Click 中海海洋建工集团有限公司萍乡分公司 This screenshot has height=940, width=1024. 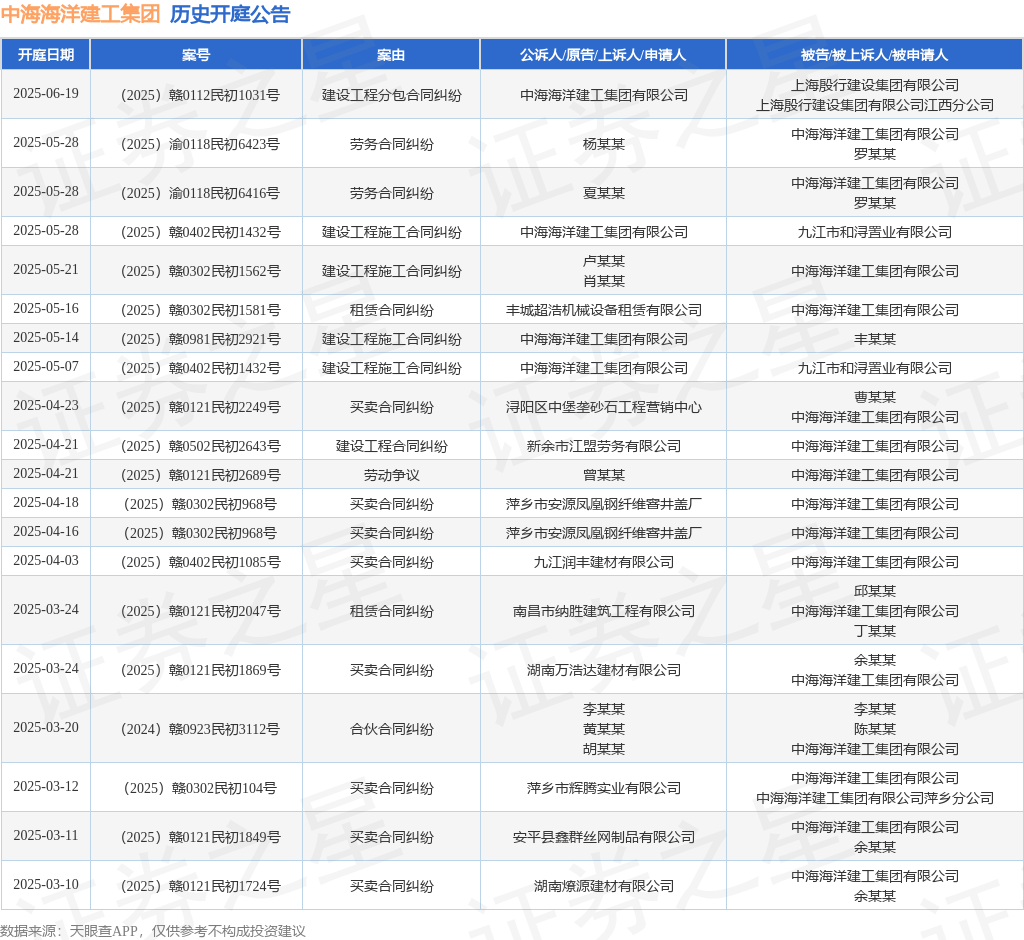tap(874, 798)
